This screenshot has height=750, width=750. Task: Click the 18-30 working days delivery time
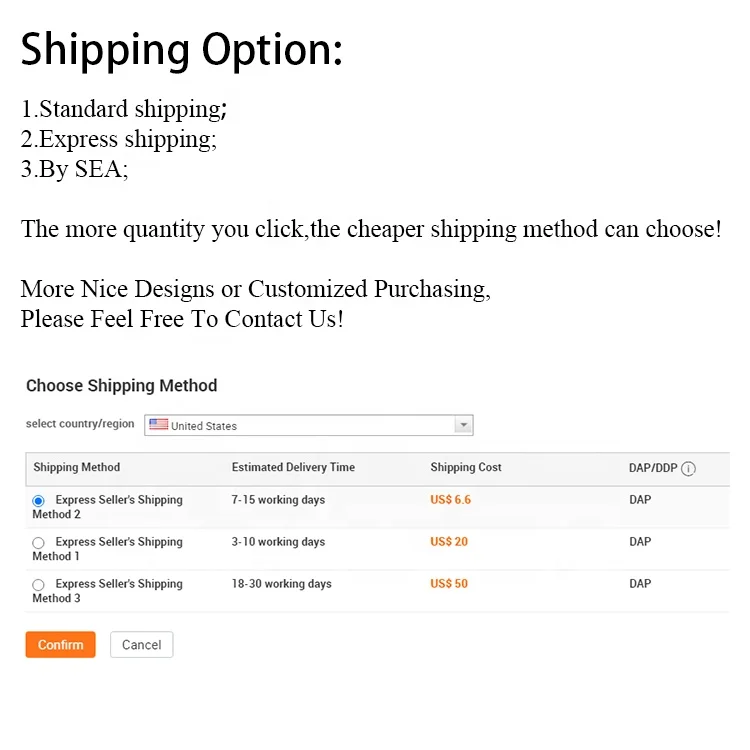click(x=282, y=584)
